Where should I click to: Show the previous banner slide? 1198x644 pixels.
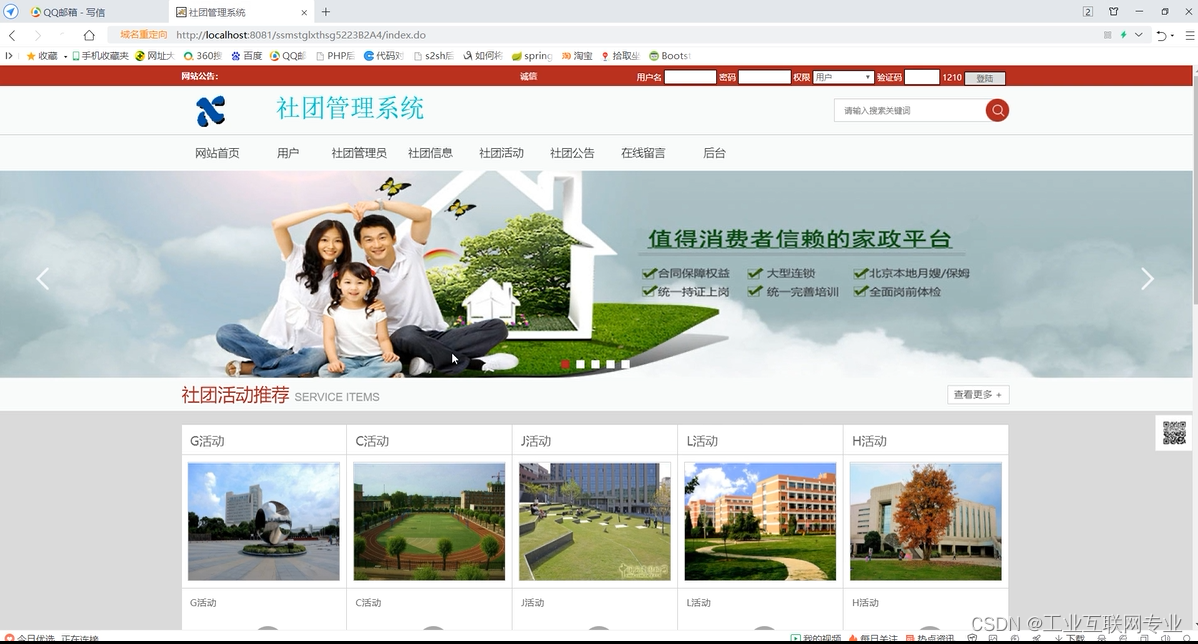click(43, 279)
